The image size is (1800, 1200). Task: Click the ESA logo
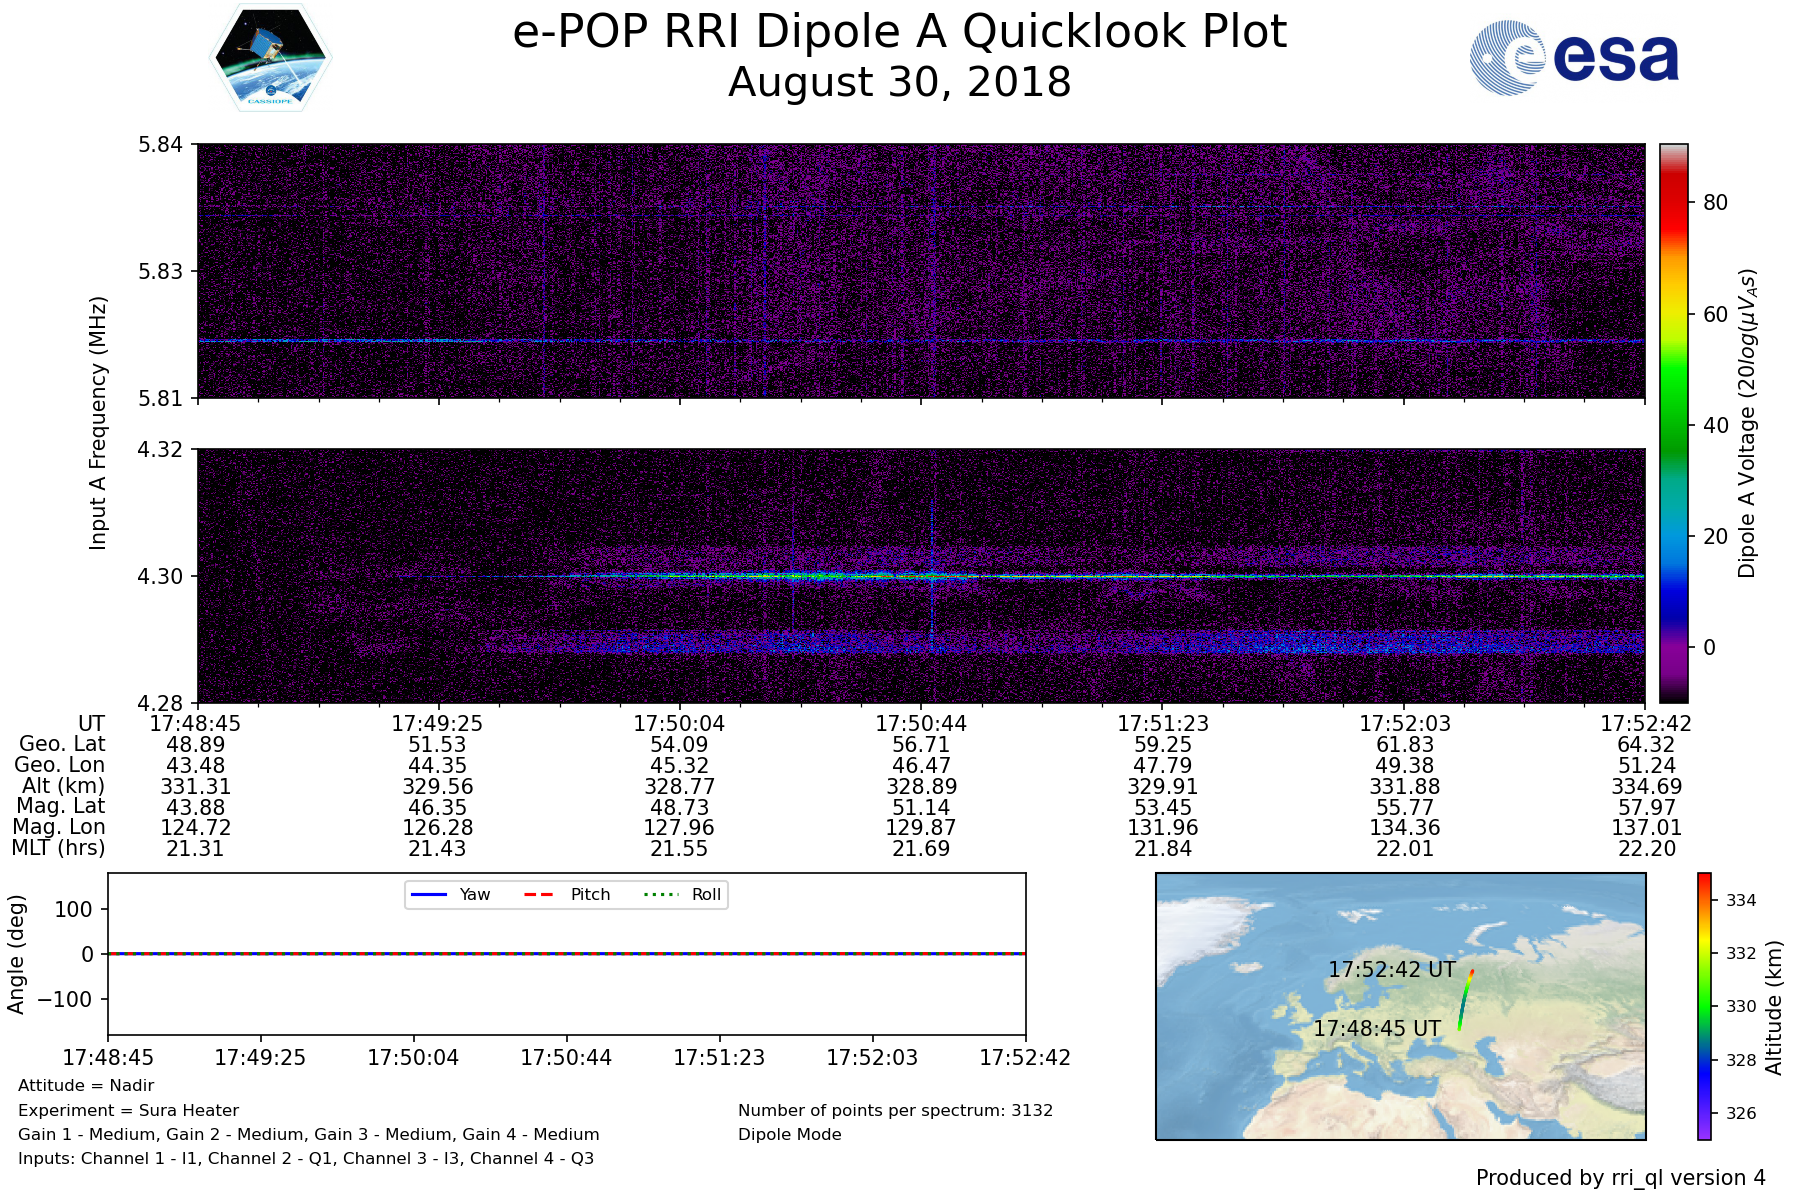click(1574, 59)
